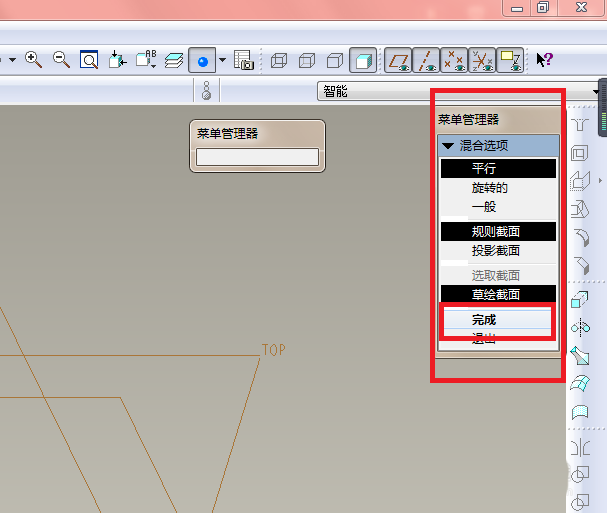The height and width of the screenshot is (514, 609).
Task: Toggle datum axis visibility
Action: (x=426, y=61)
